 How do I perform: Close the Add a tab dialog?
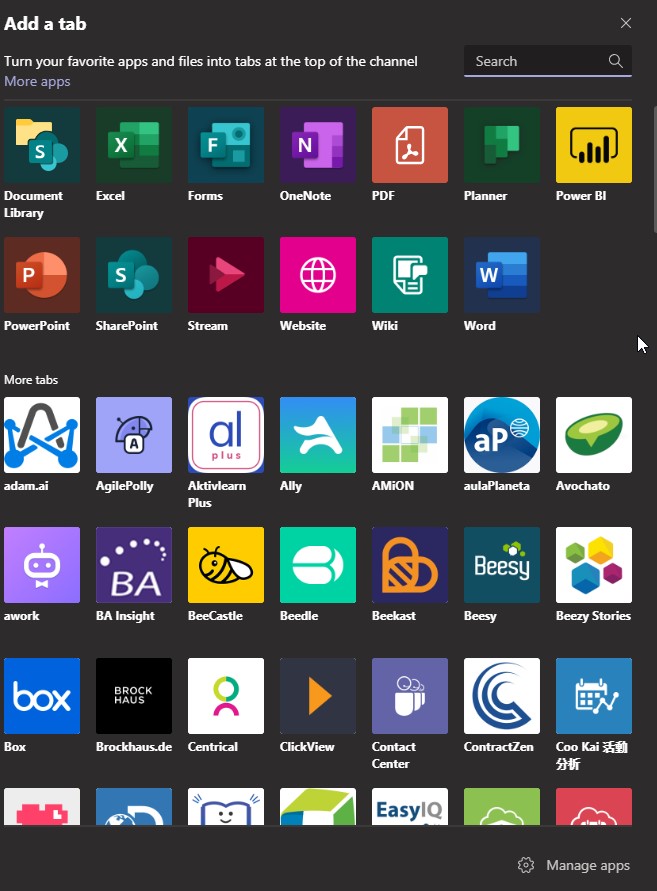pos(626,23)
